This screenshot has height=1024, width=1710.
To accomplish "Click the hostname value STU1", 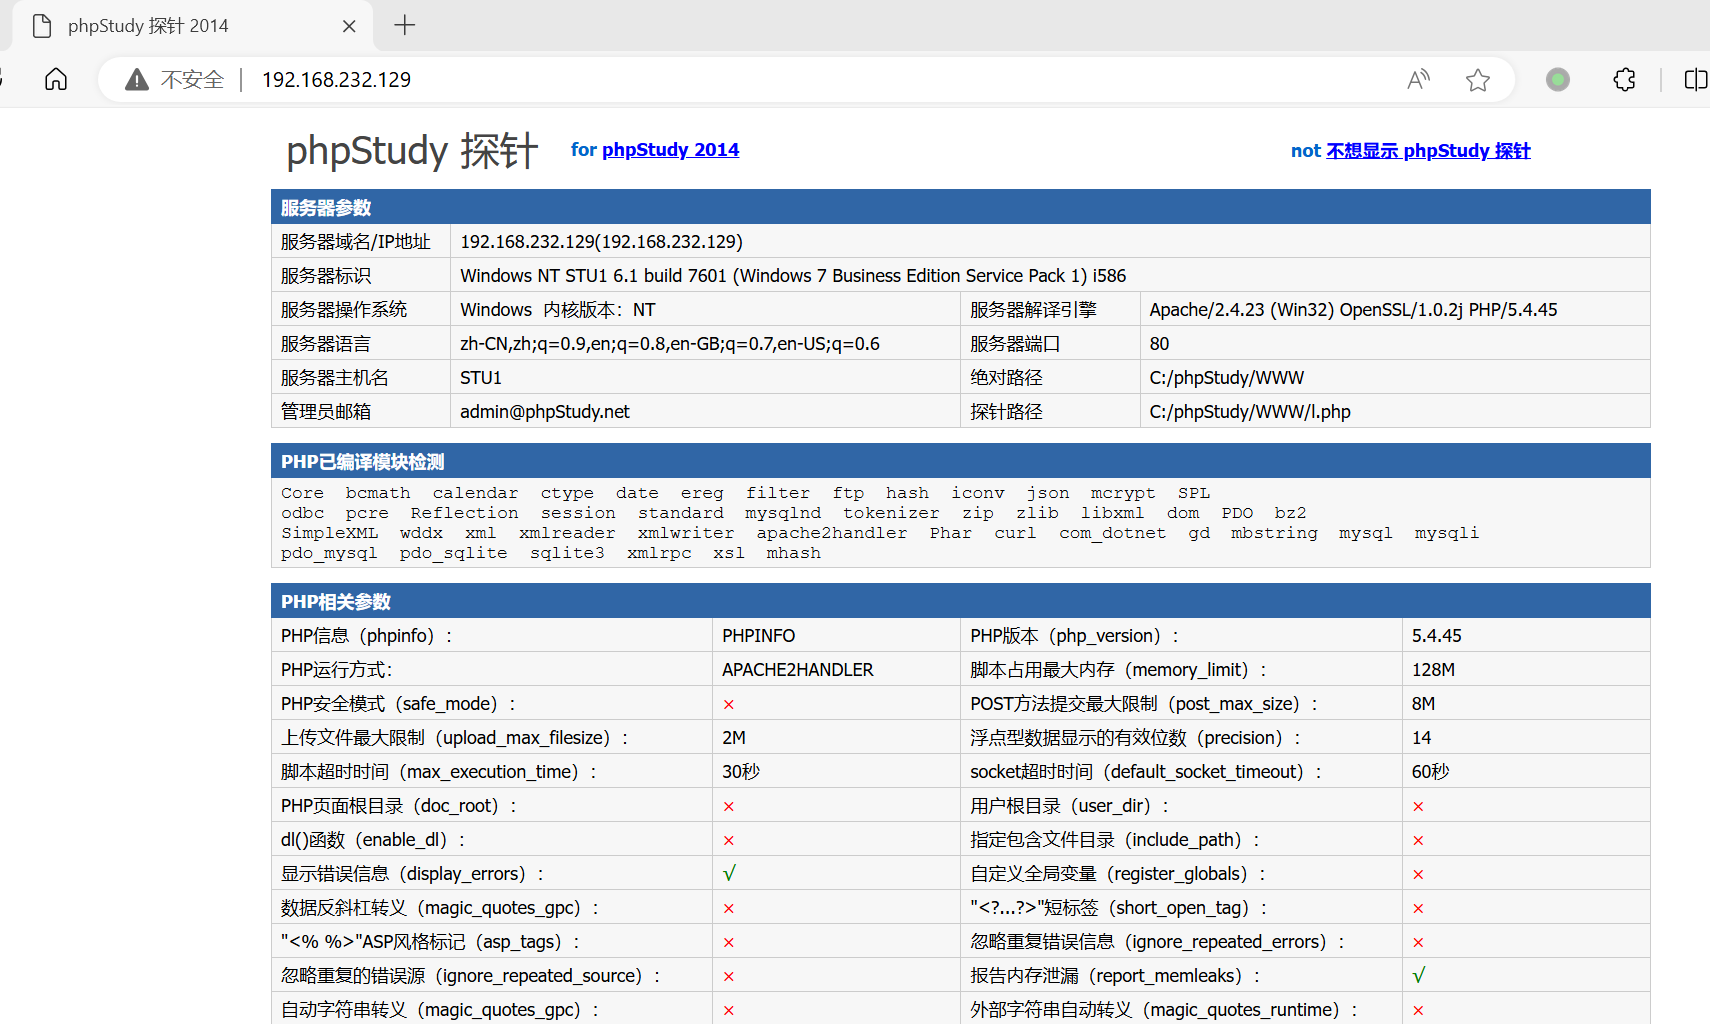I will (481, 378).
